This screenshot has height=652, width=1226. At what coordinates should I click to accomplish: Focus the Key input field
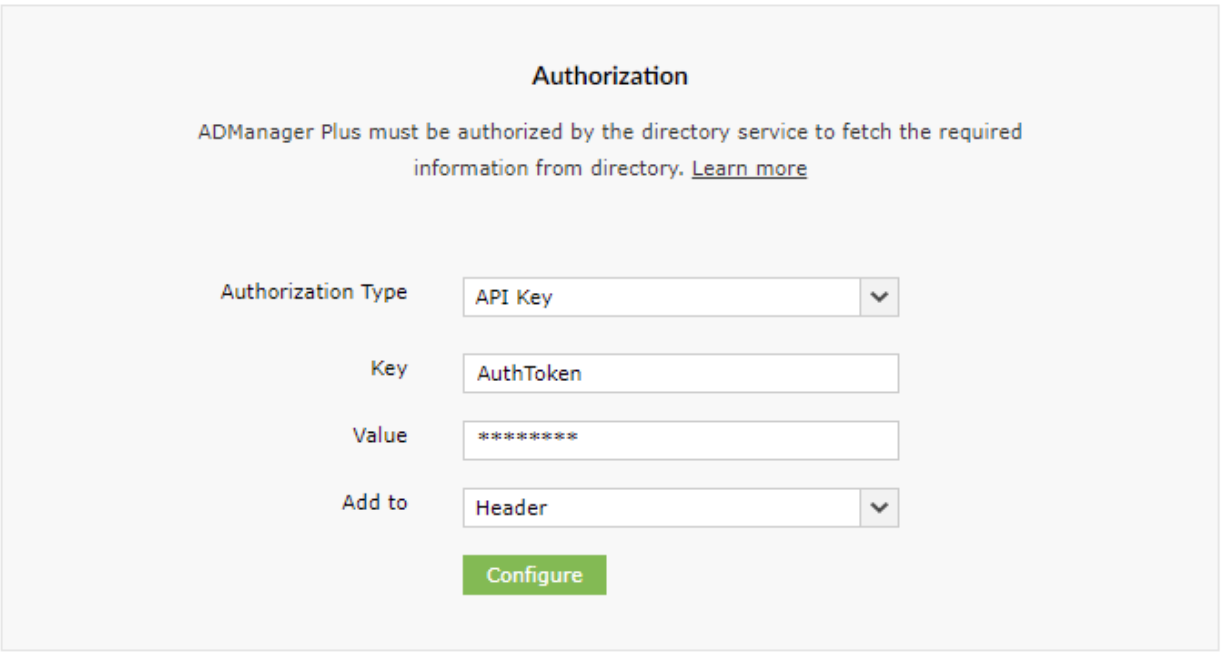[680, 373]
